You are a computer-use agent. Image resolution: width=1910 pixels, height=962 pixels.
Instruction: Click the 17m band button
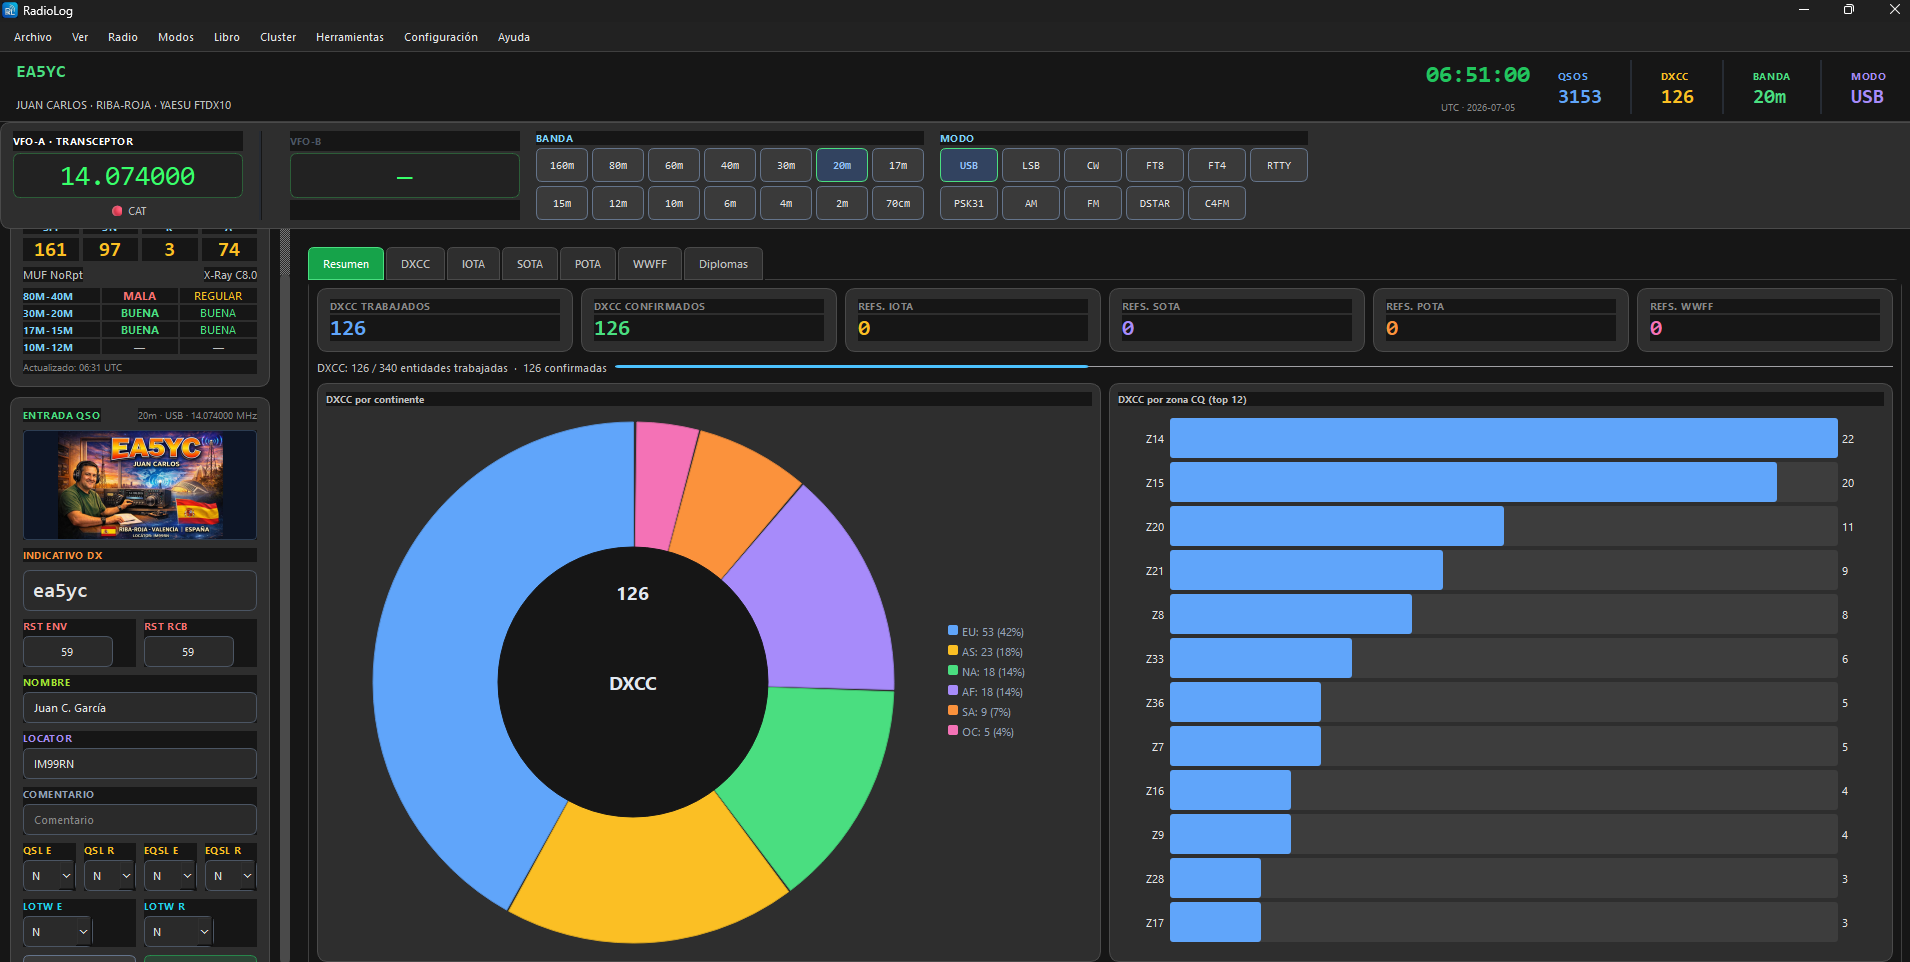click(898, 165)
